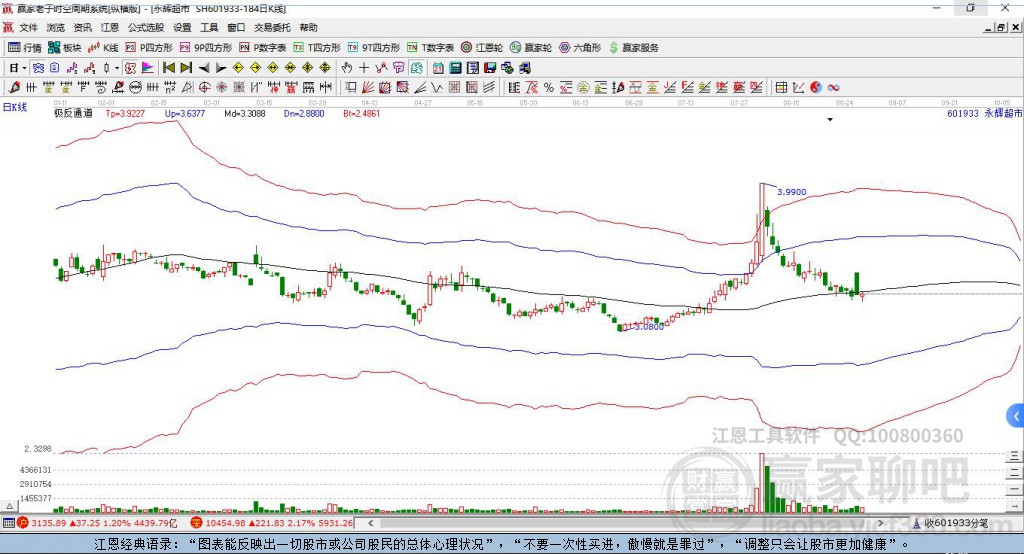Open the 帮助 menu
The height and width of the screenshot is (554, 1024).
(x=308, y=27)
